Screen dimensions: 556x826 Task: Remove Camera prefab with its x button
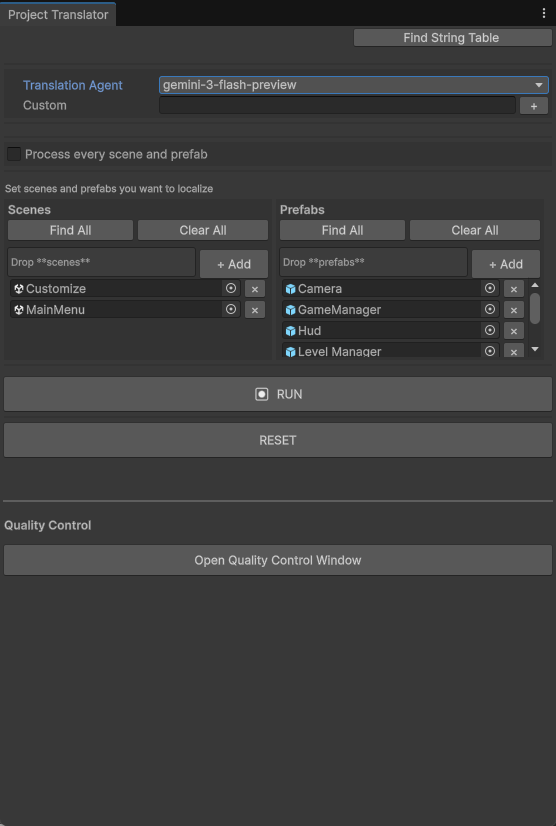tap(513, 289)
